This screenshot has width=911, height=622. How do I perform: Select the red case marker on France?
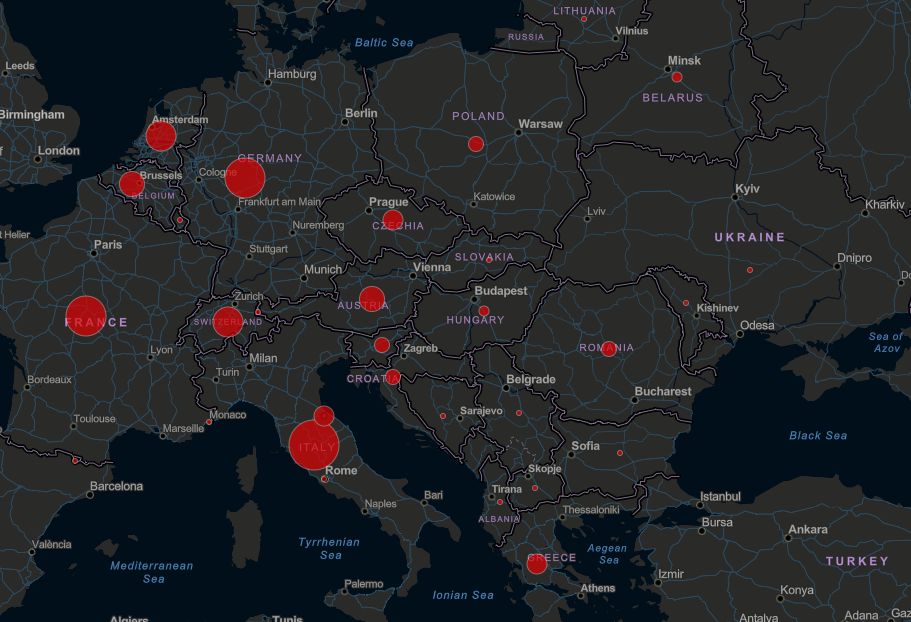coord(86,316)
